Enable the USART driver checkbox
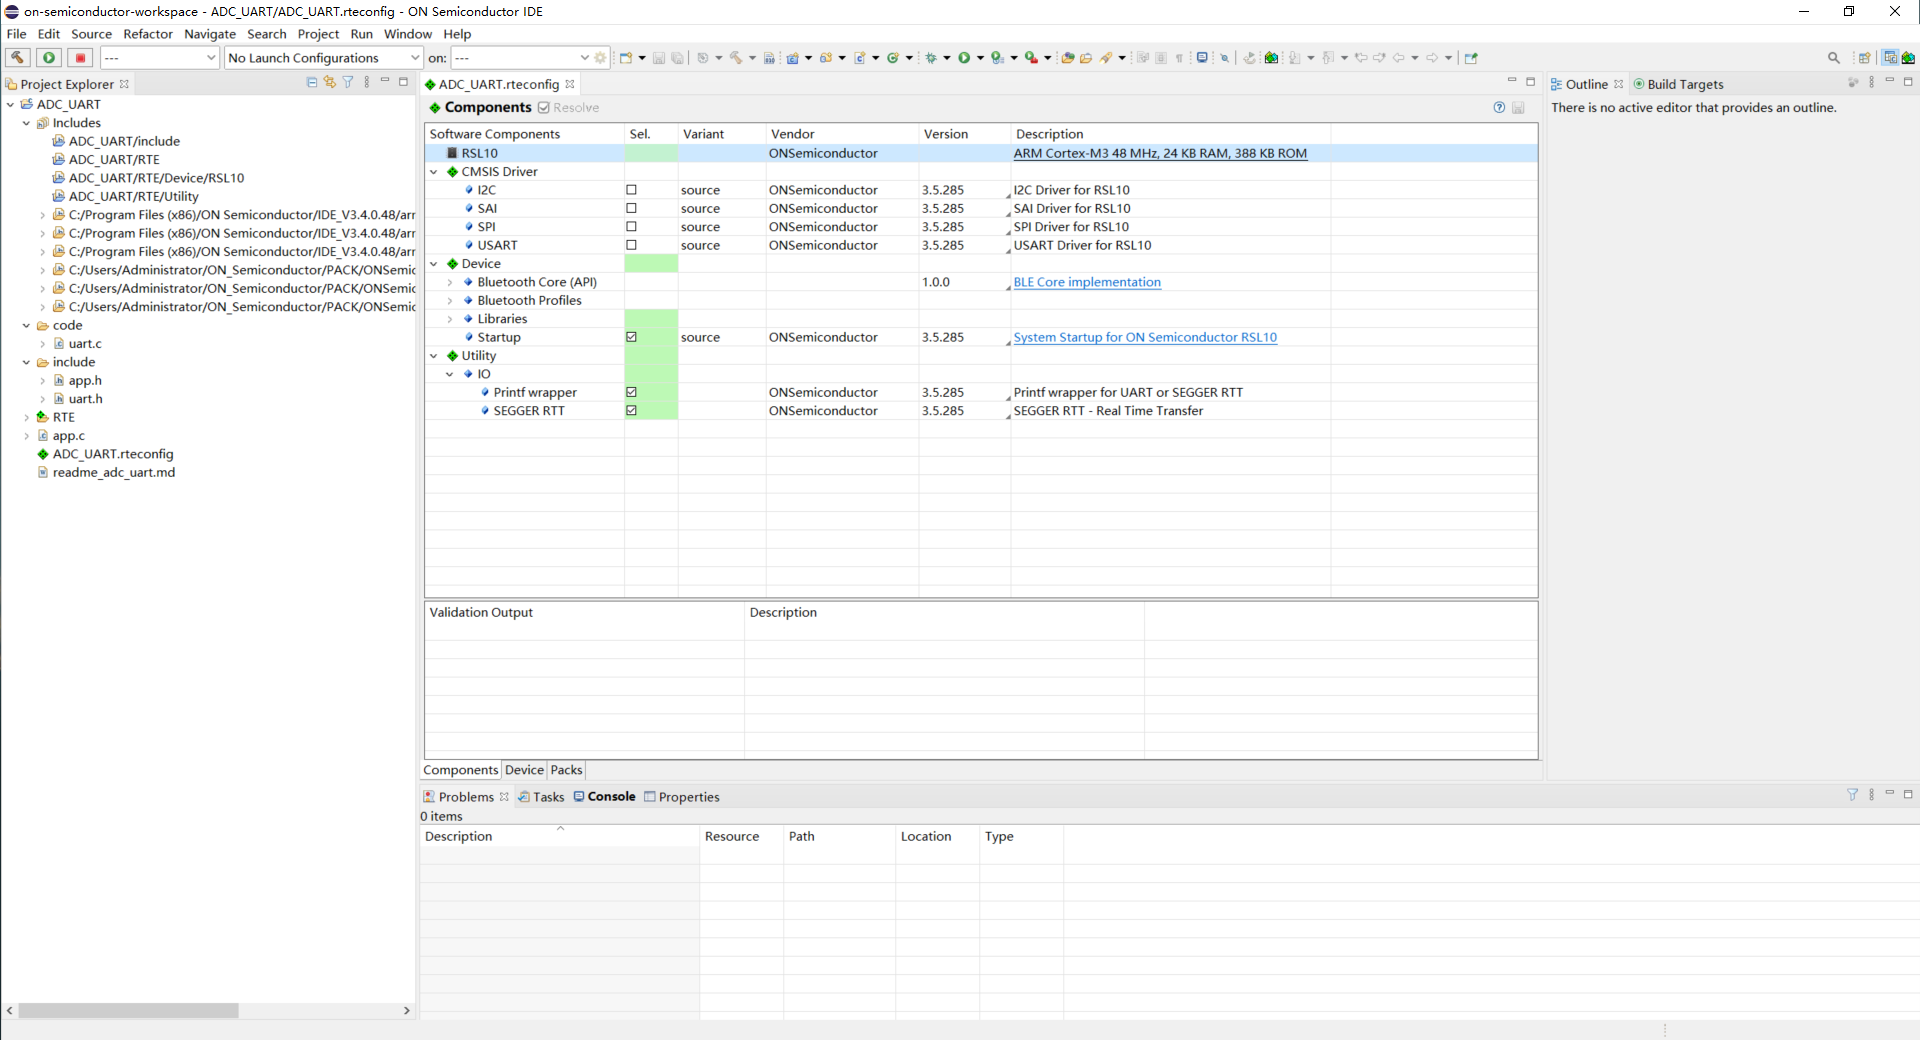The height and width of the screenshot is (1040, 1920). click(x=631, y=245)
